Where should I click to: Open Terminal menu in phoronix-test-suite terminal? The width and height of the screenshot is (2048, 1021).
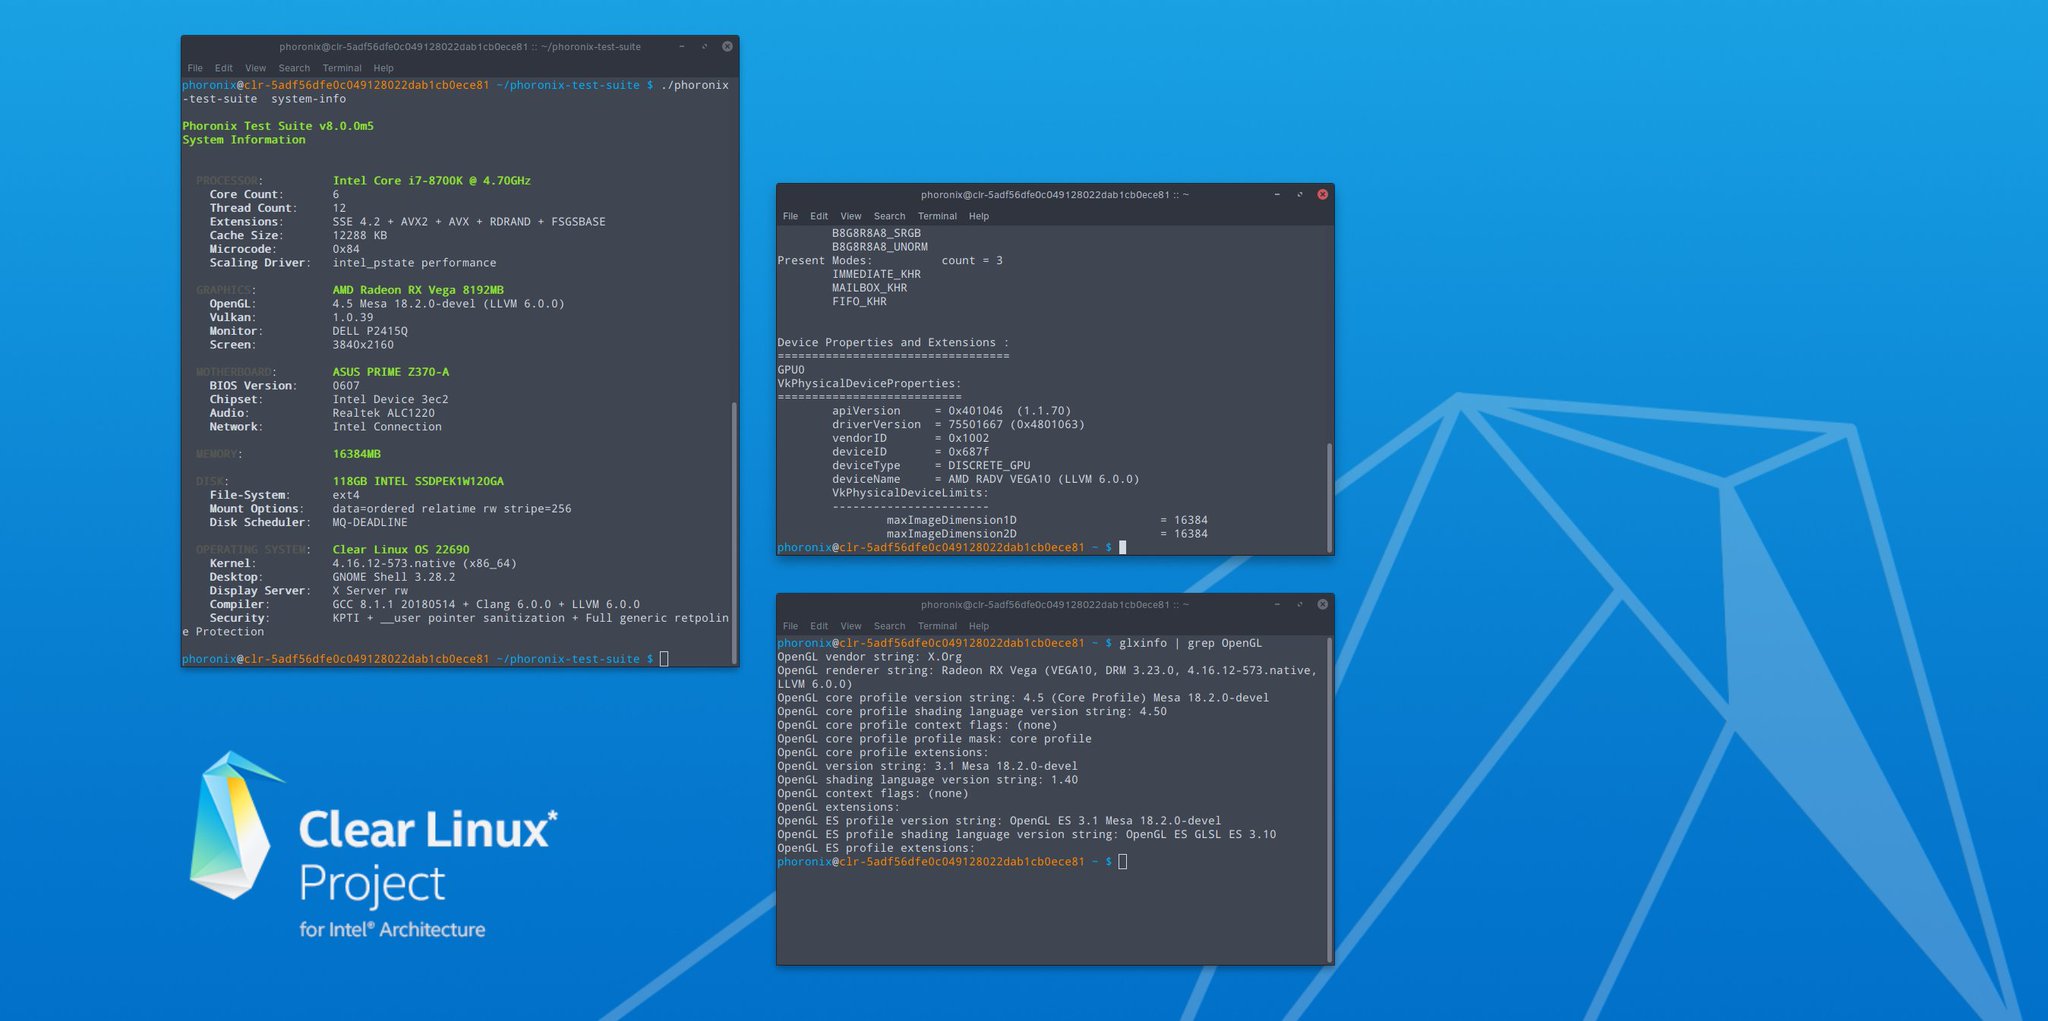coord(342,68)
